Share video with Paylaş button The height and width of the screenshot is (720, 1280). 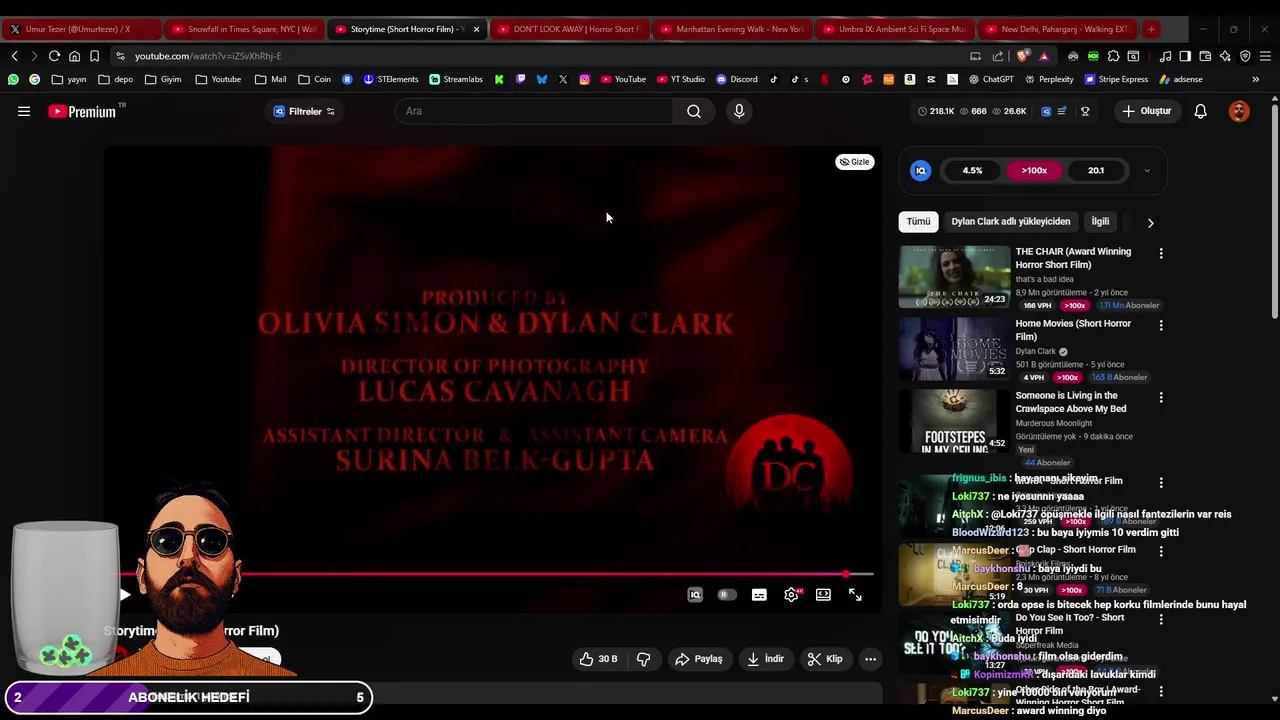pyautogui.click(x=698, y=659)
